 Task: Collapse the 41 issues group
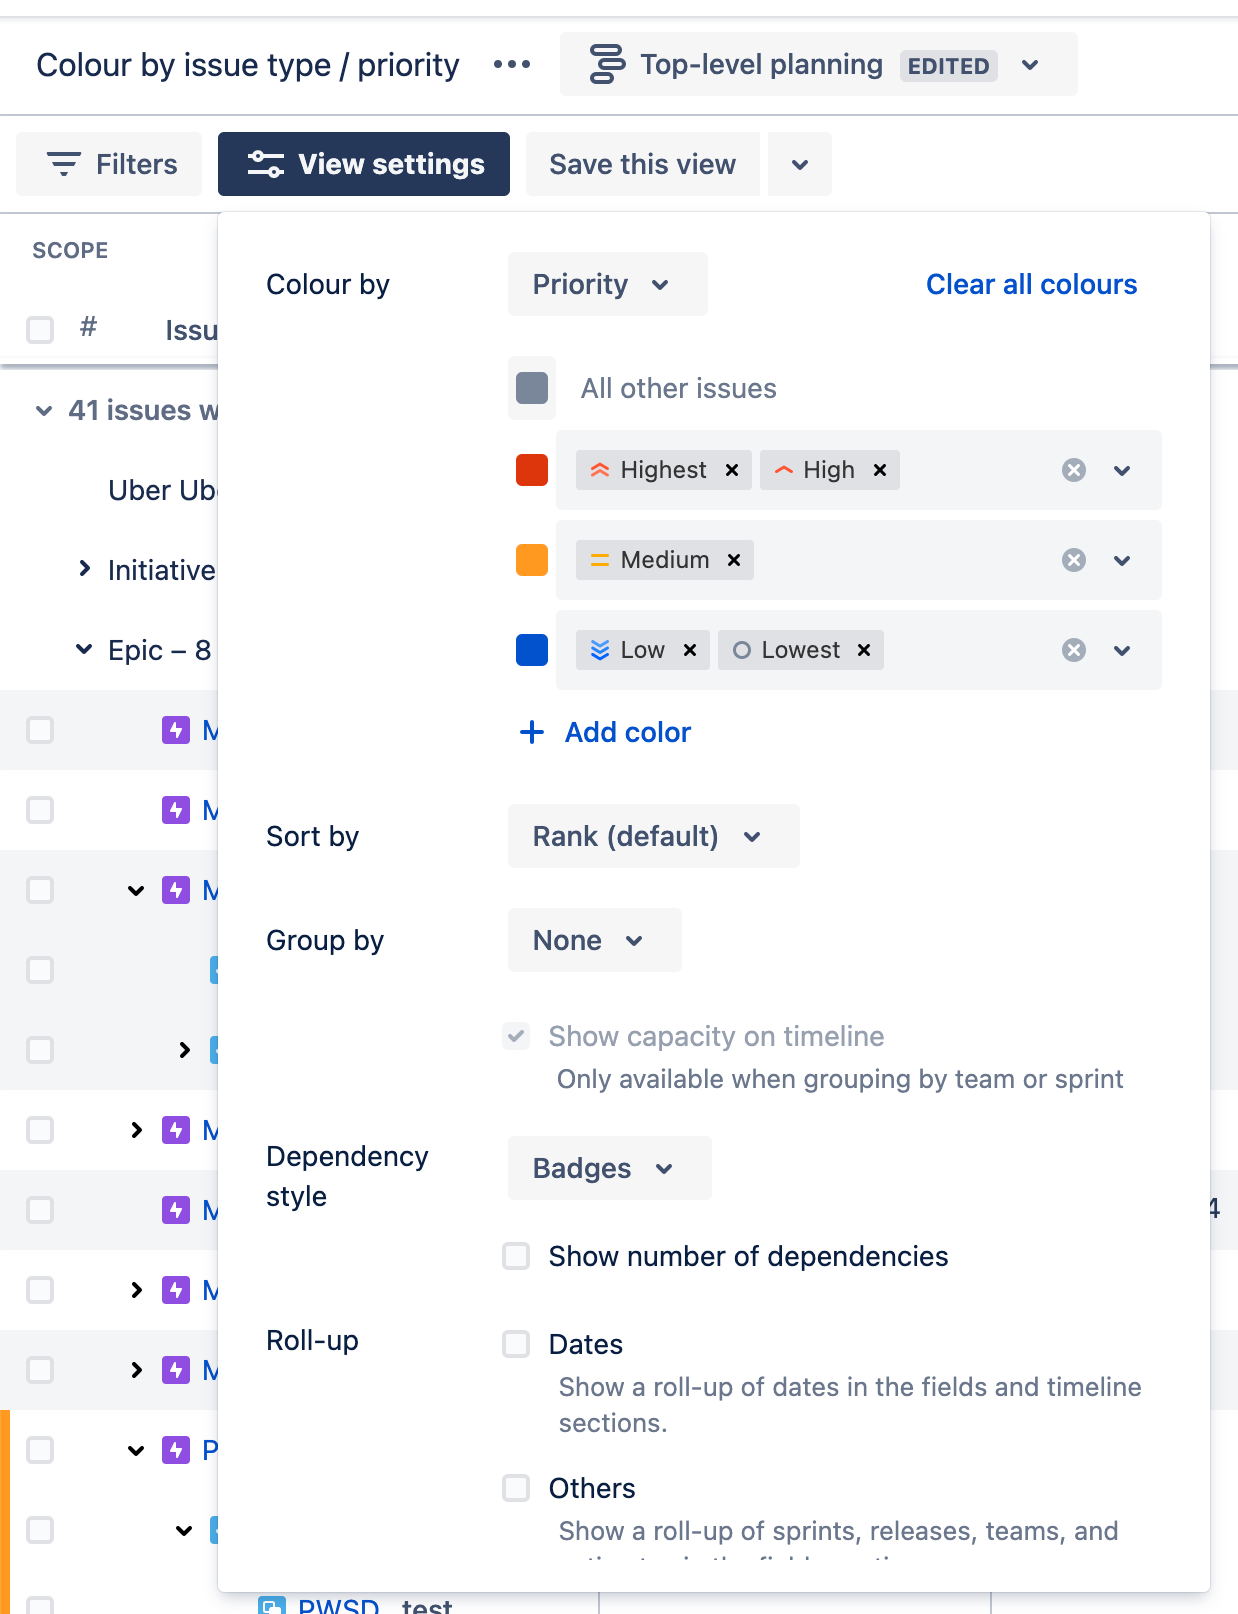[44, 410]
